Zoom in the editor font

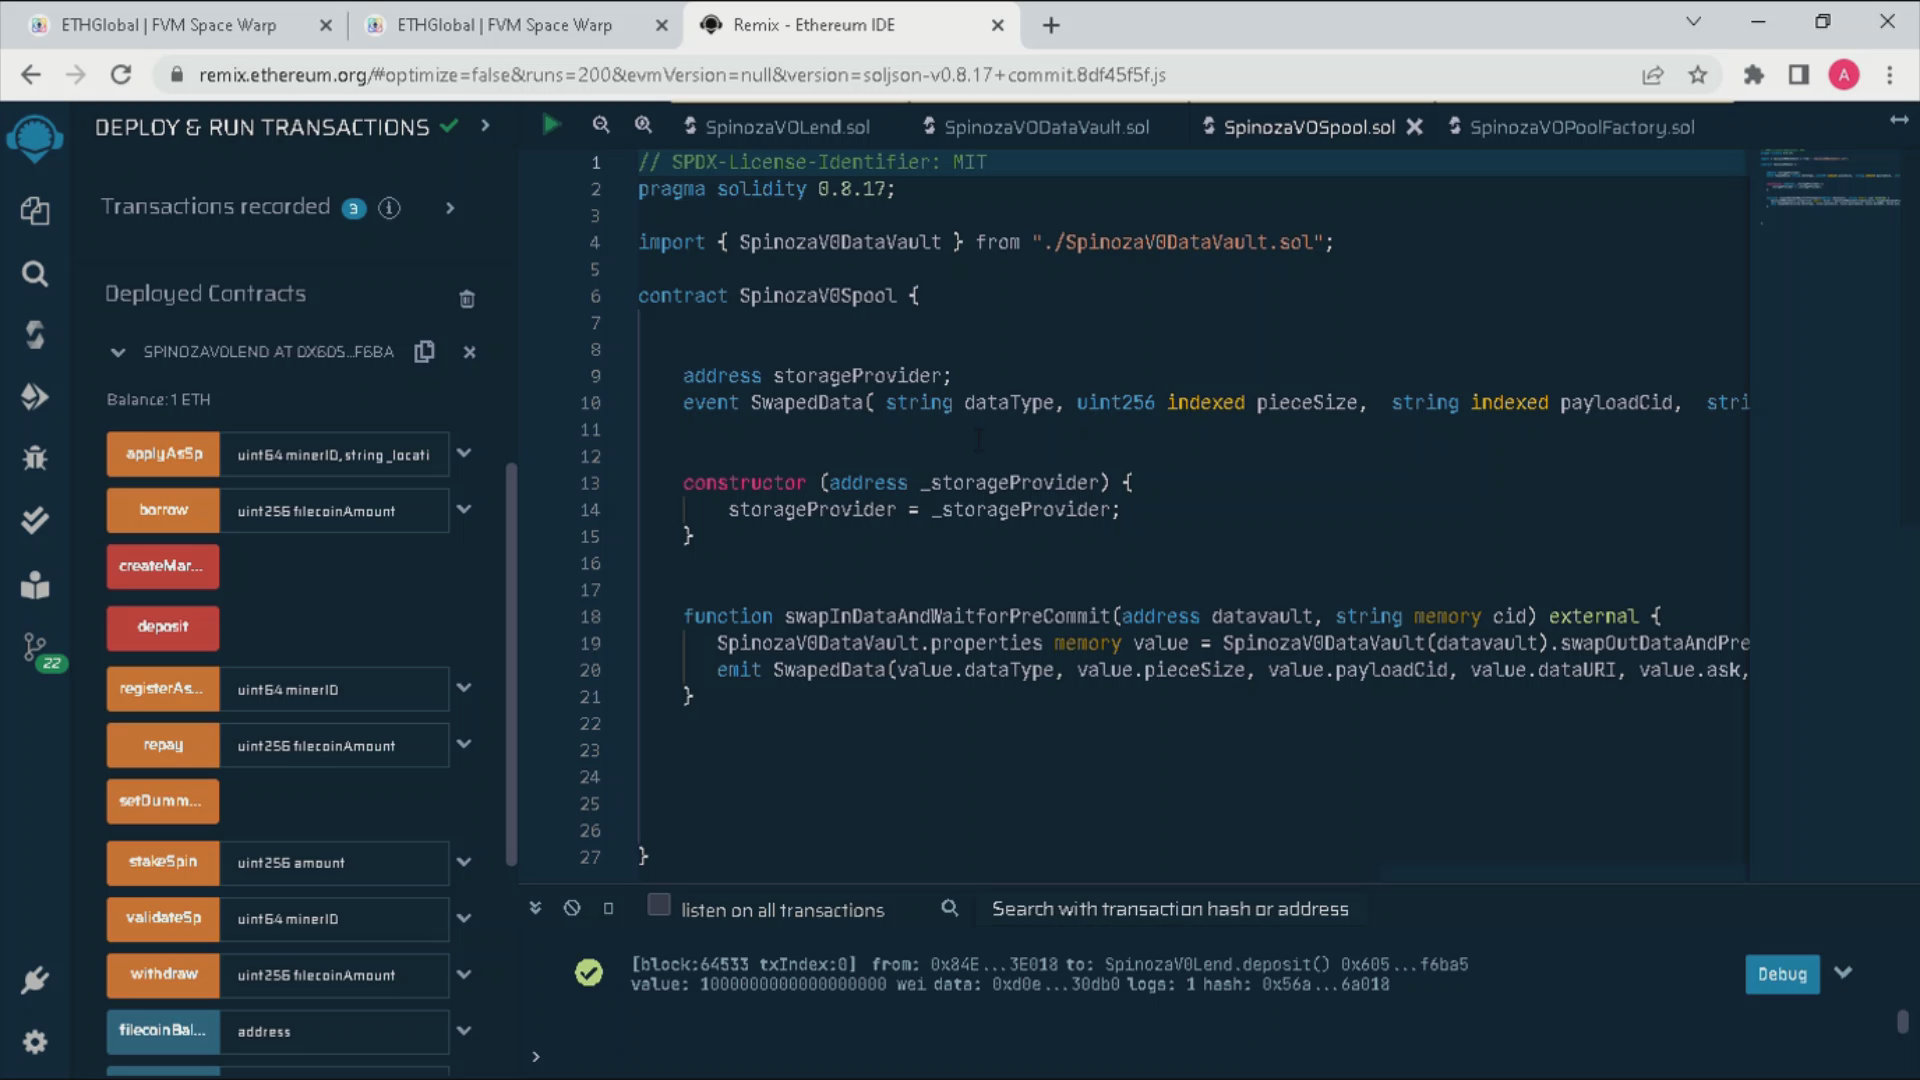coord(643,125)
